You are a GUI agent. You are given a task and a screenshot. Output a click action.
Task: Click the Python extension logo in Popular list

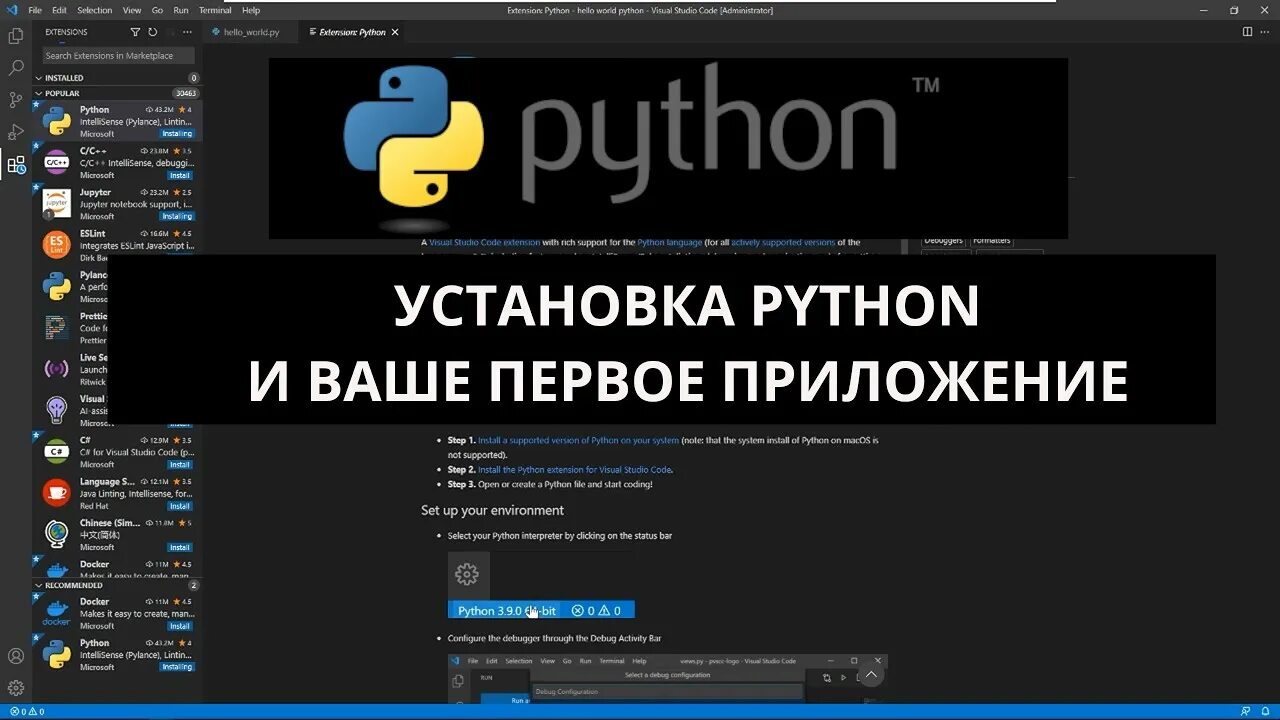pyautogui.click(x=57, y=121)
